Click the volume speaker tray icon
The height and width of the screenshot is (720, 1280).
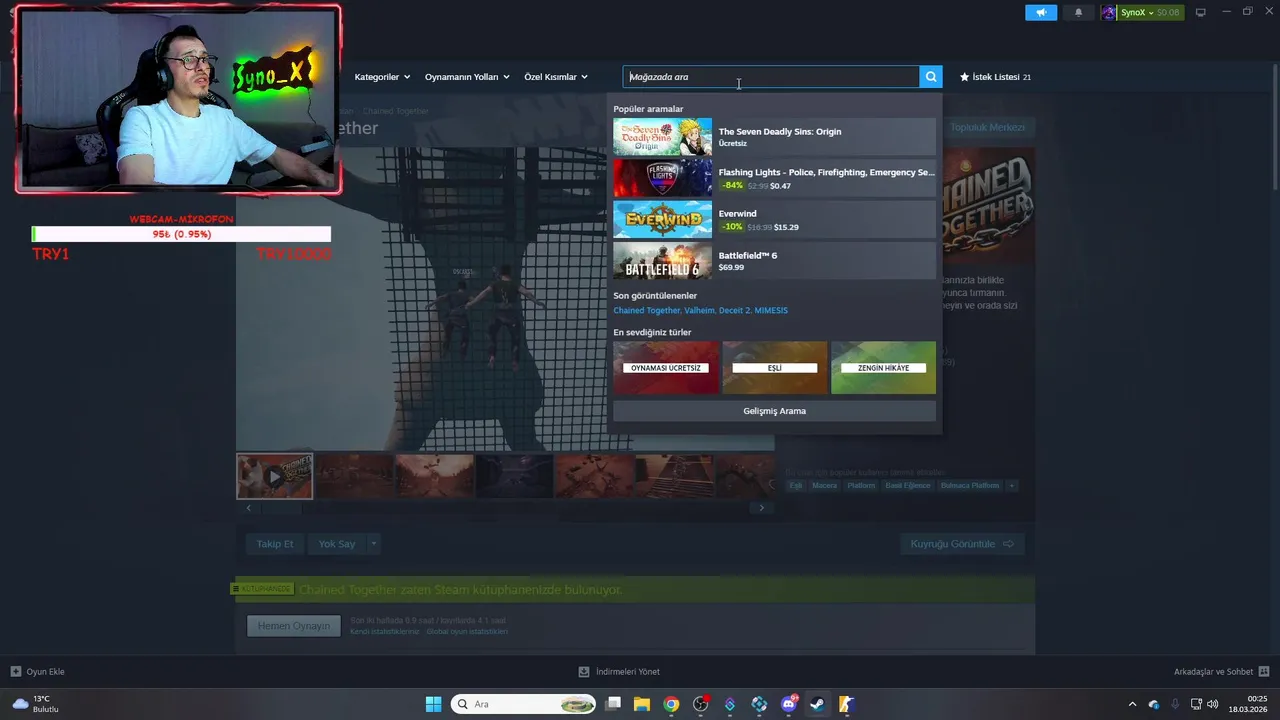(x=1212, y=704)
